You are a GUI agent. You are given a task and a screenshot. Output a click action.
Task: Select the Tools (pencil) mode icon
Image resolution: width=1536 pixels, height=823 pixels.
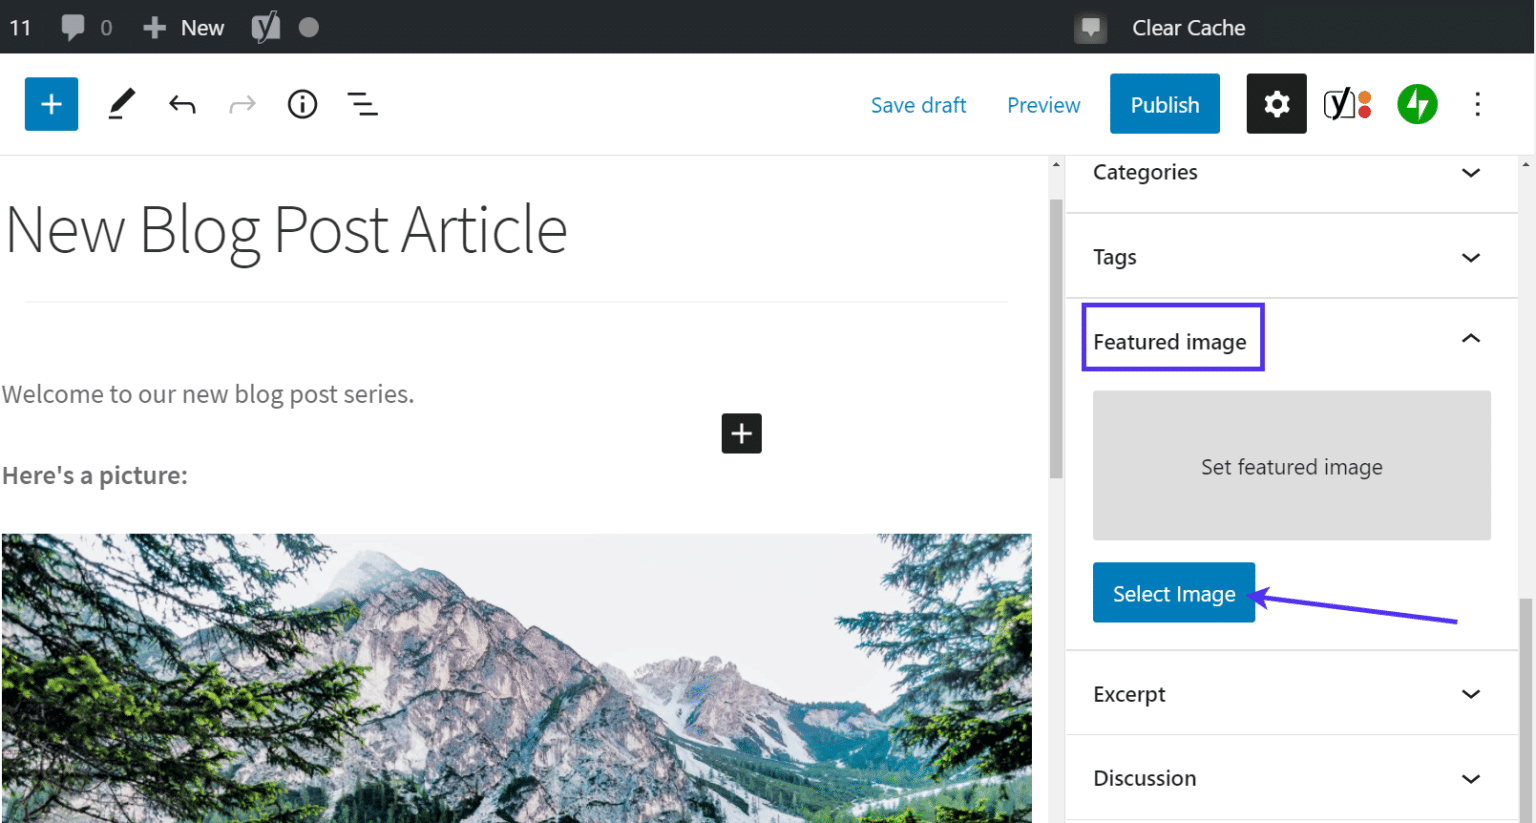[121, 103]
